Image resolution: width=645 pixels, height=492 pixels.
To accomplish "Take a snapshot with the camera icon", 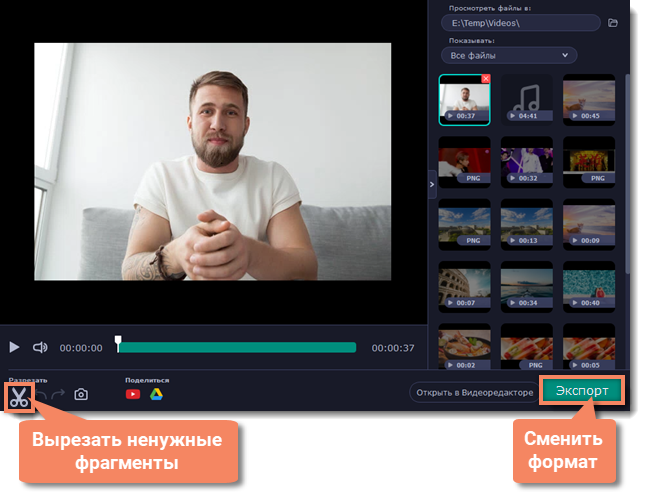I will pyautogui.click(x=81, y=395).
